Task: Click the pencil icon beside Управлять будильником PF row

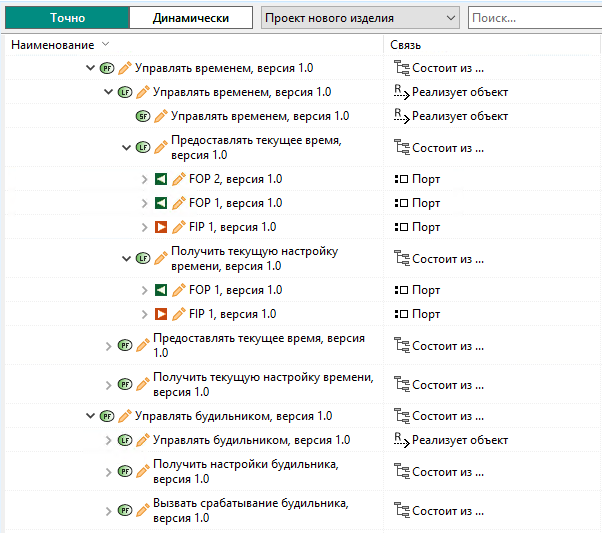Action: 125,416
